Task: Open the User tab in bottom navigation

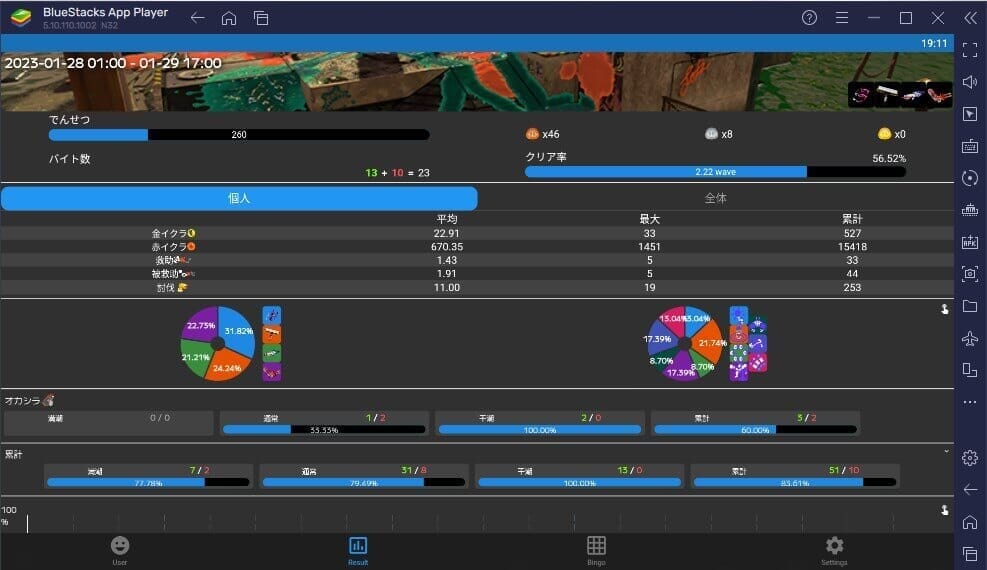Action: (x=119, y=549)
